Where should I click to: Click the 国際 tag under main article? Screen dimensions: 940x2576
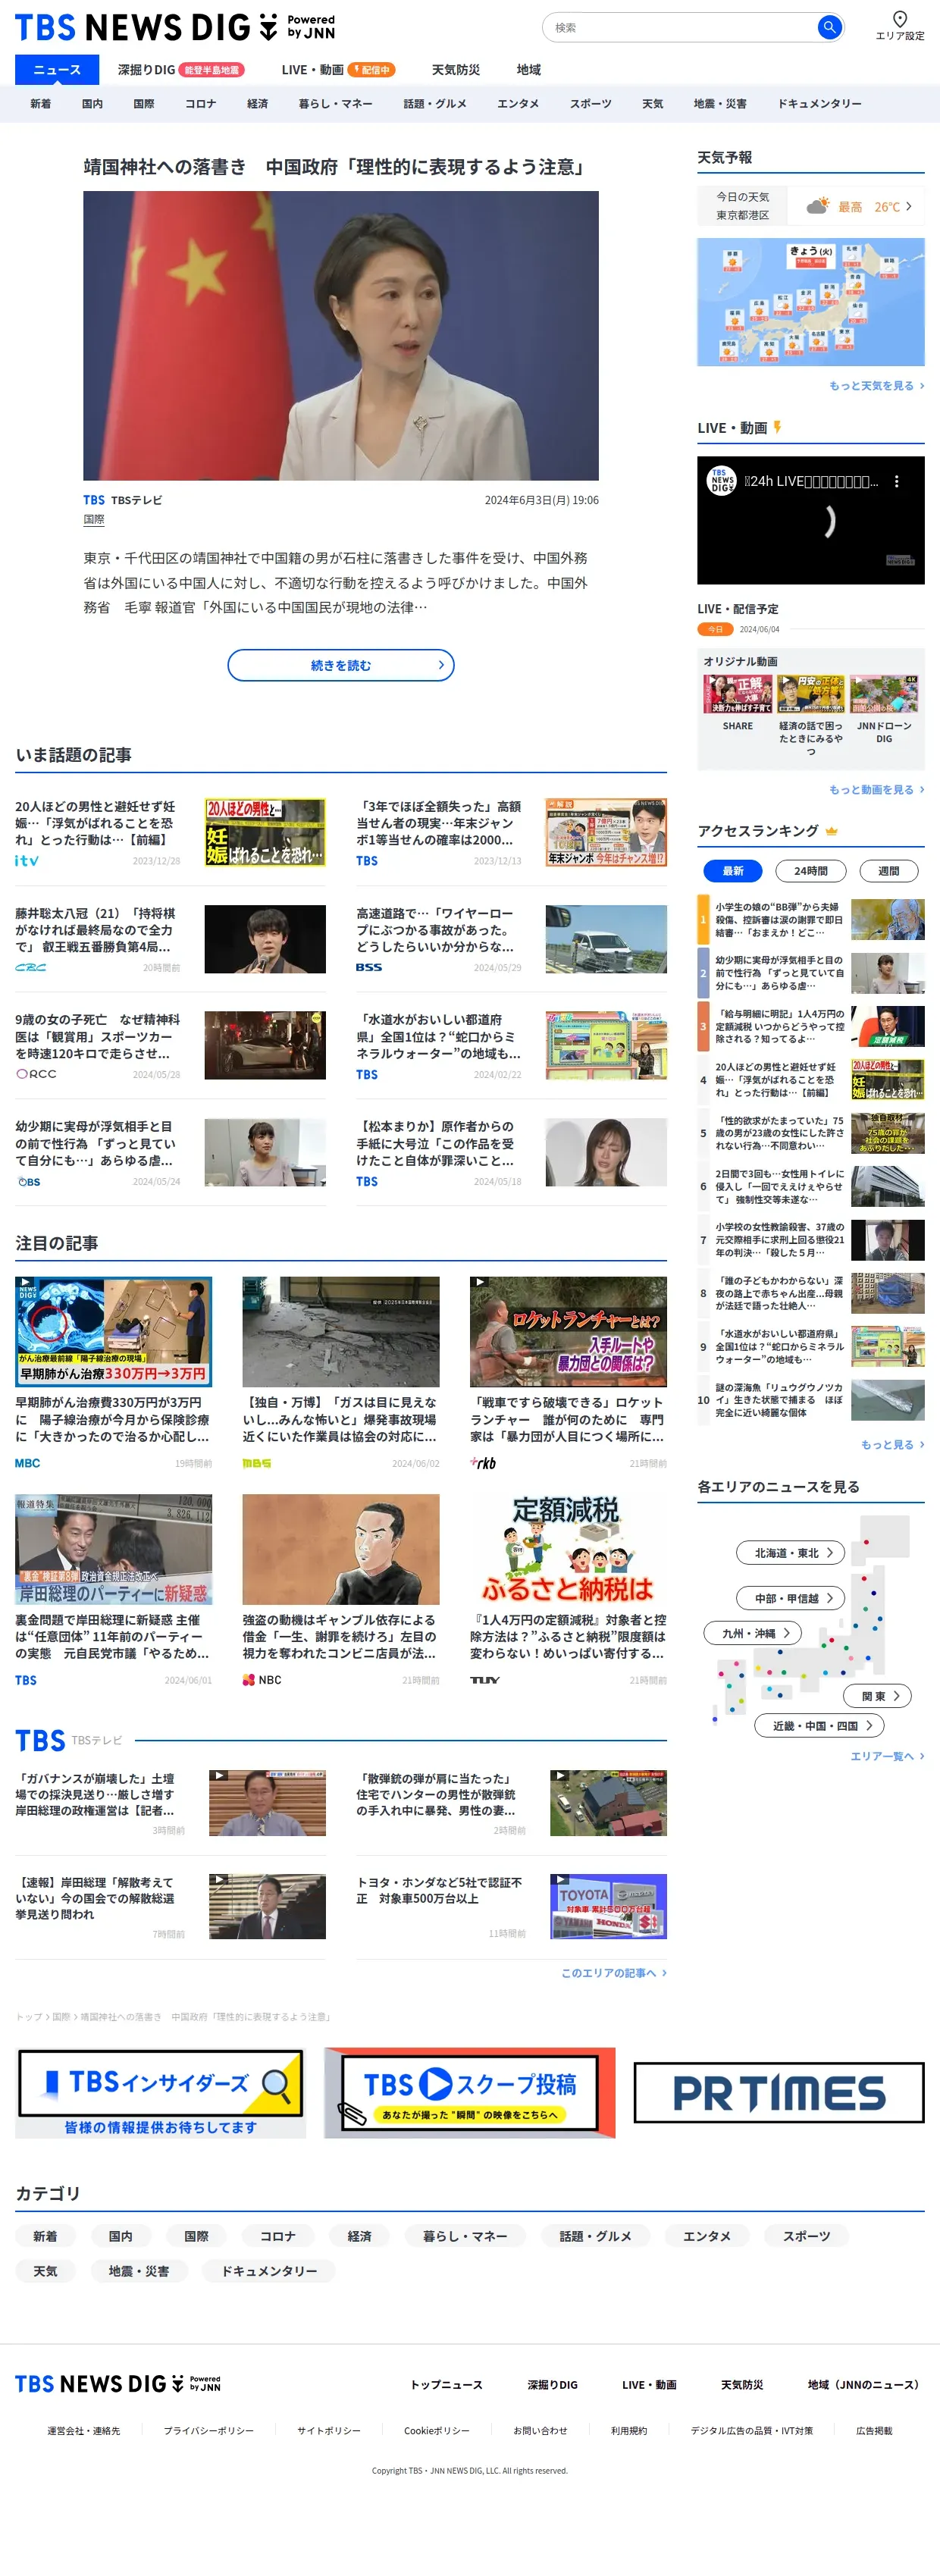[x=94, y=520]
